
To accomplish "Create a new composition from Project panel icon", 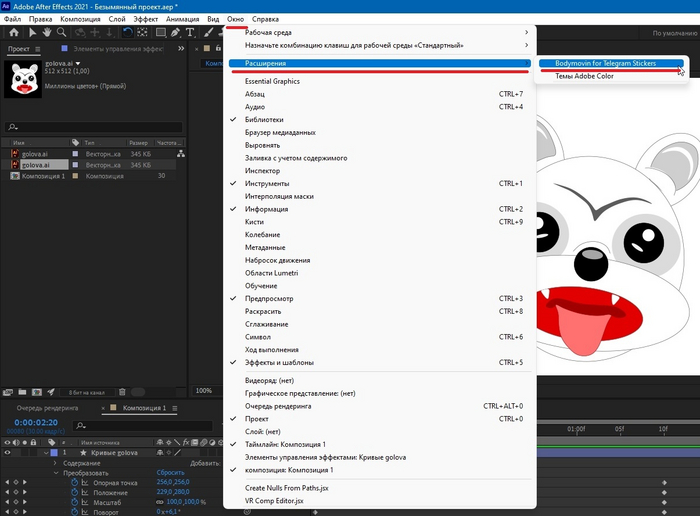I will click(x=37, y=392).
